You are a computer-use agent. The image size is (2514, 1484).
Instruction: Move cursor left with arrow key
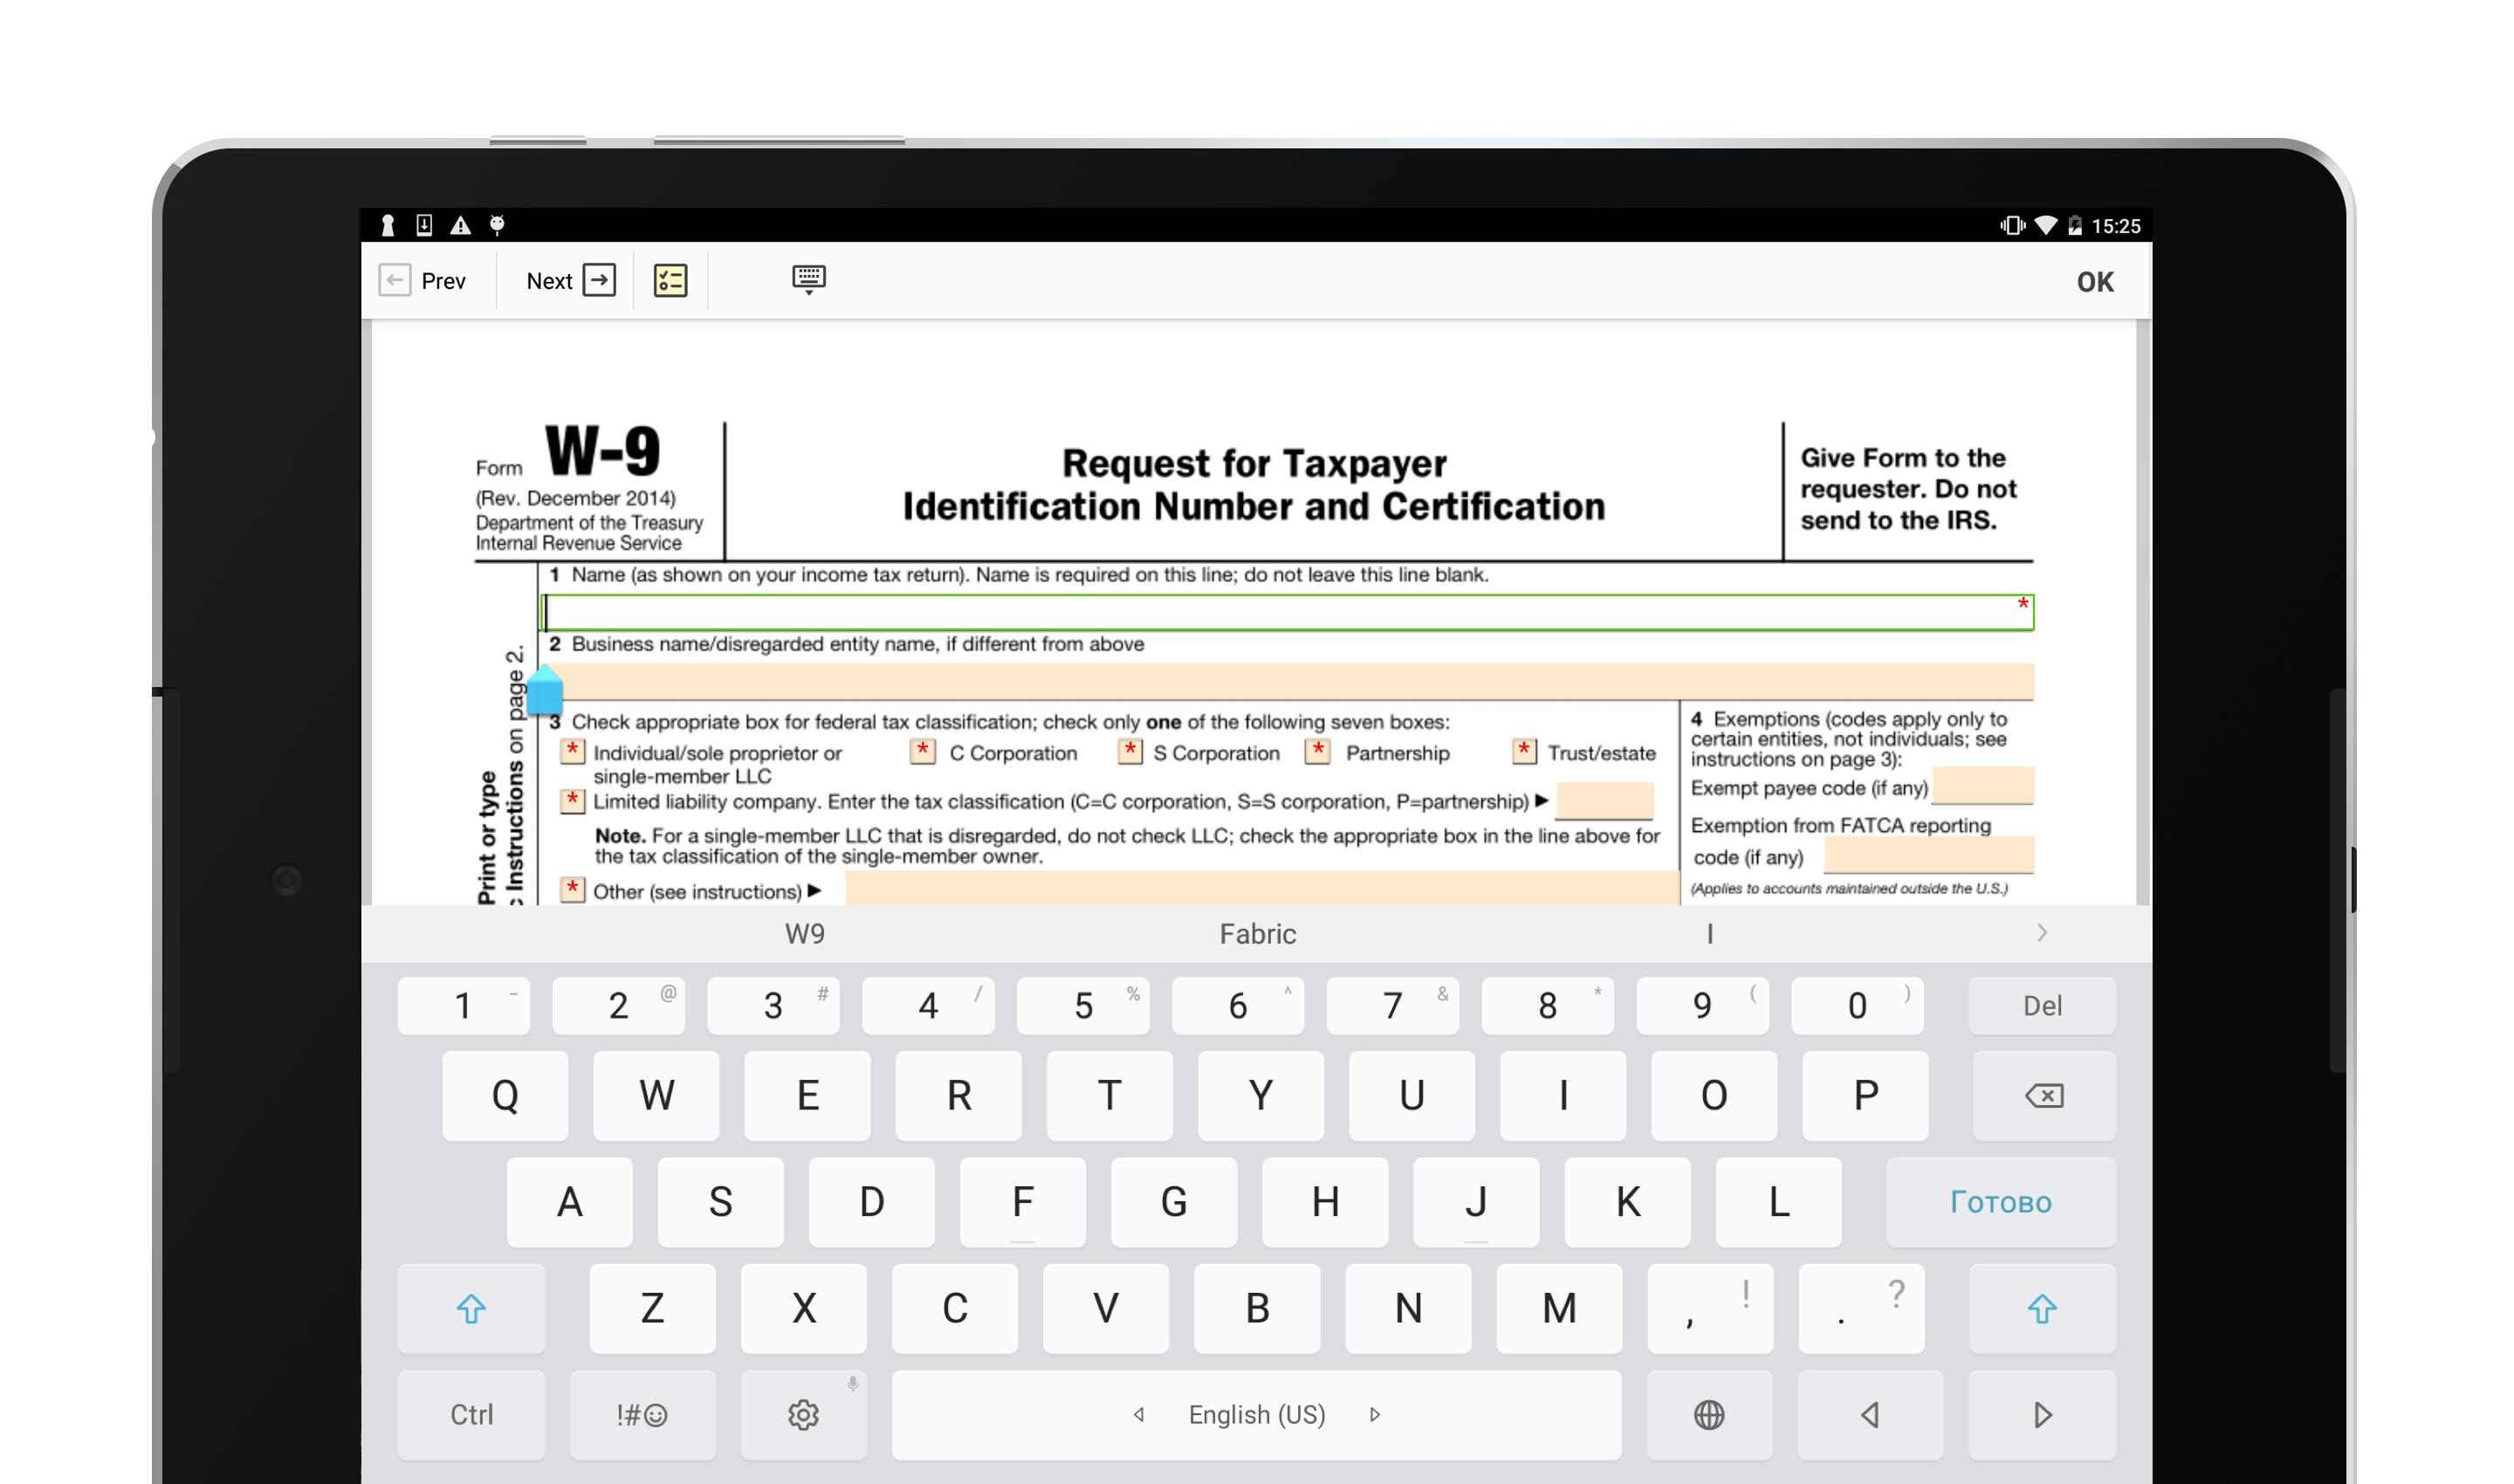[1870, 1415]
